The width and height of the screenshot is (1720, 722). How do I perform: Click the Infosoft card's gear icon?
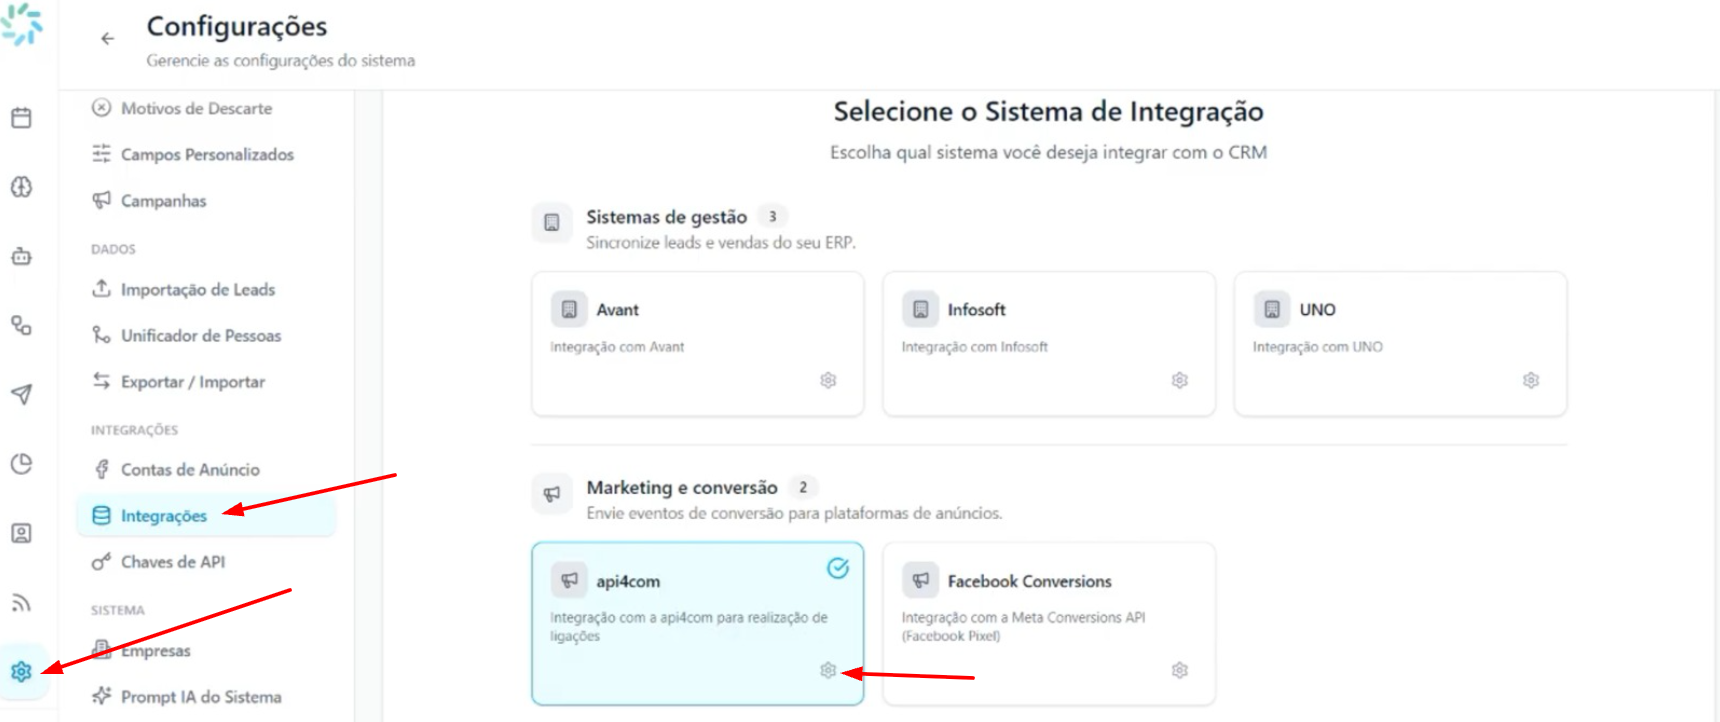point(1180,380)
